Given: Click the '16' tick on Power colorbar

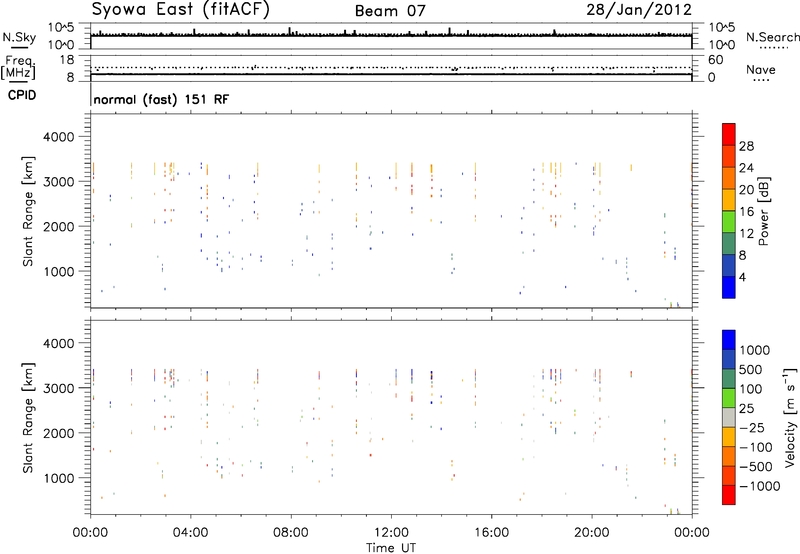Looking at the screenshot, I should (746, 212).
